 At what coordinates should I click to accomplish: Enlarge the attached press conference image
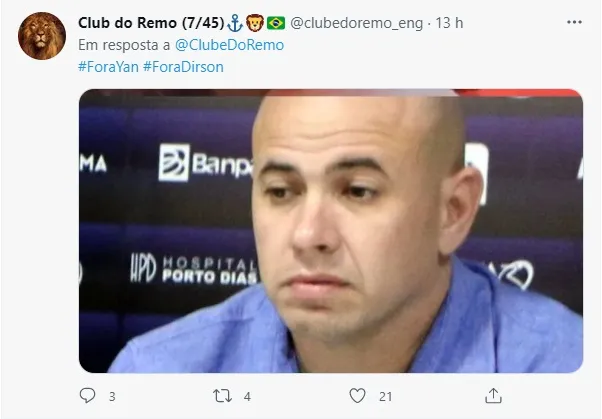(331, 231)
